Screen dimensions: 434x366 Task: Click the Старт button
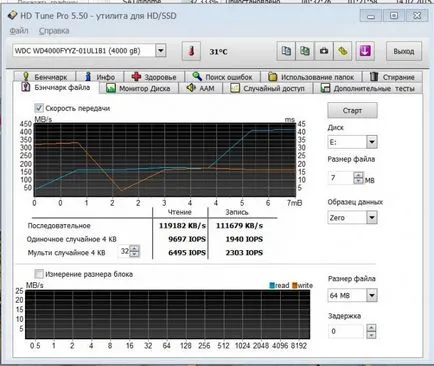pyautogui.click(x=352, y=110)
